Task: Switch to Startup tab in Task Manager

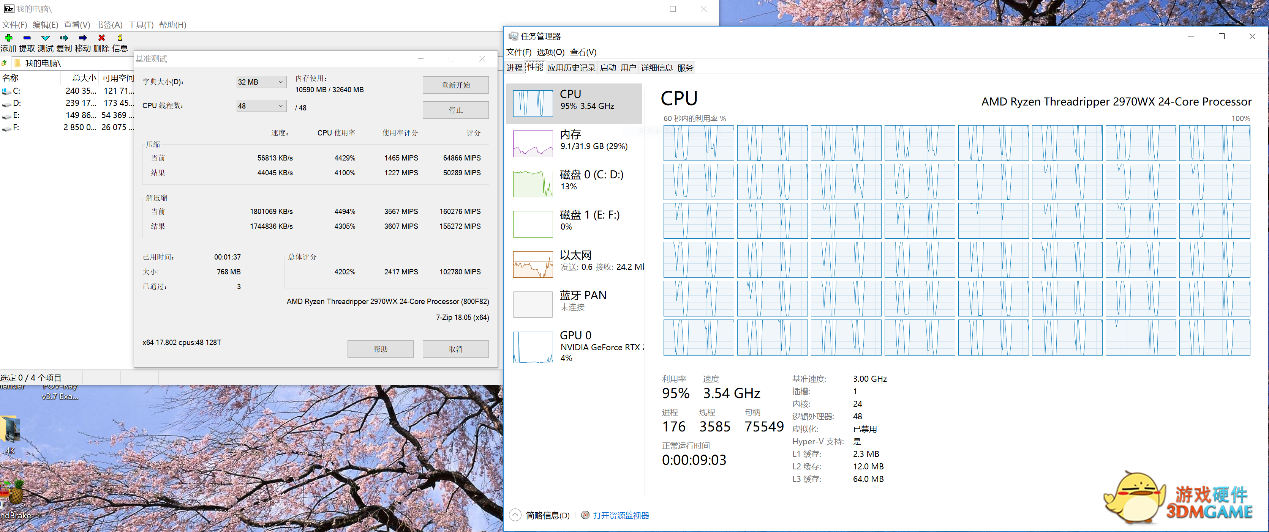Action: [607, 68]
